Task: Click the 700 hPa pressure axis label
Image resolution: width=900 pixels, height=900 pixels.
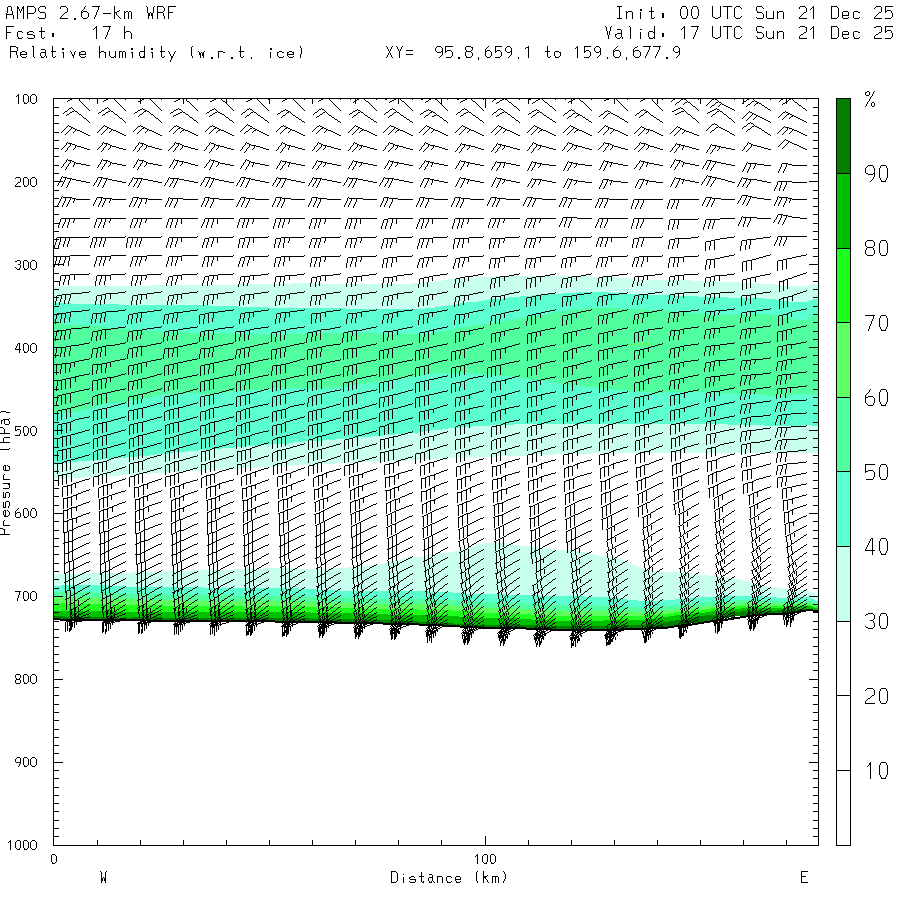Action: coord(26,596)
